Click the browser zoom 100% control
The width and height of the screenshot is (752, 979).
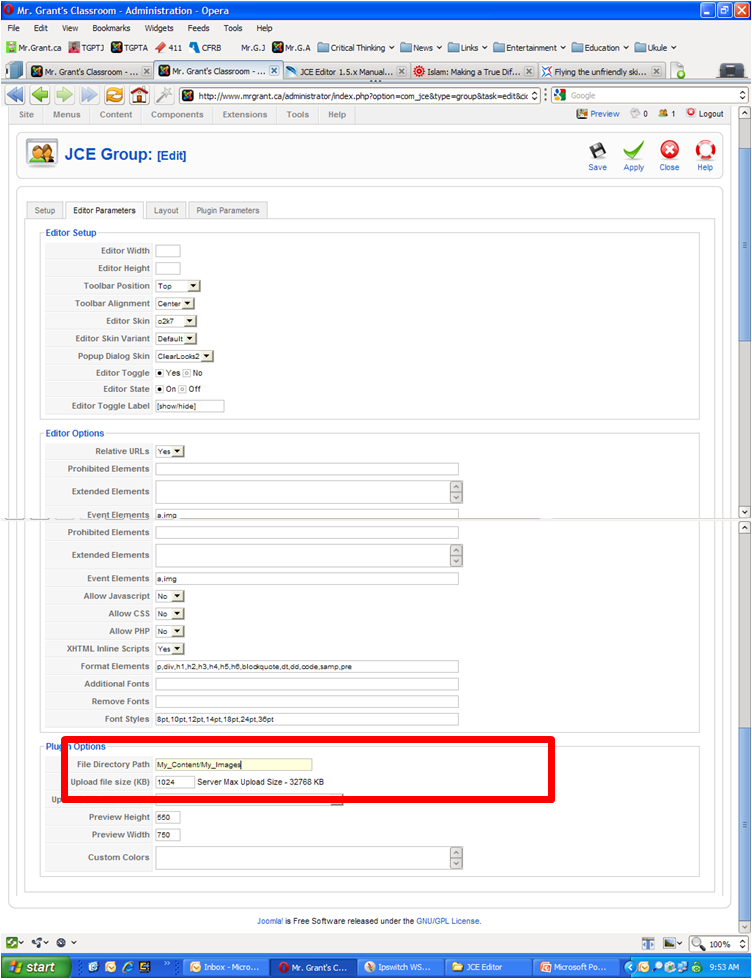pos(718,944)
